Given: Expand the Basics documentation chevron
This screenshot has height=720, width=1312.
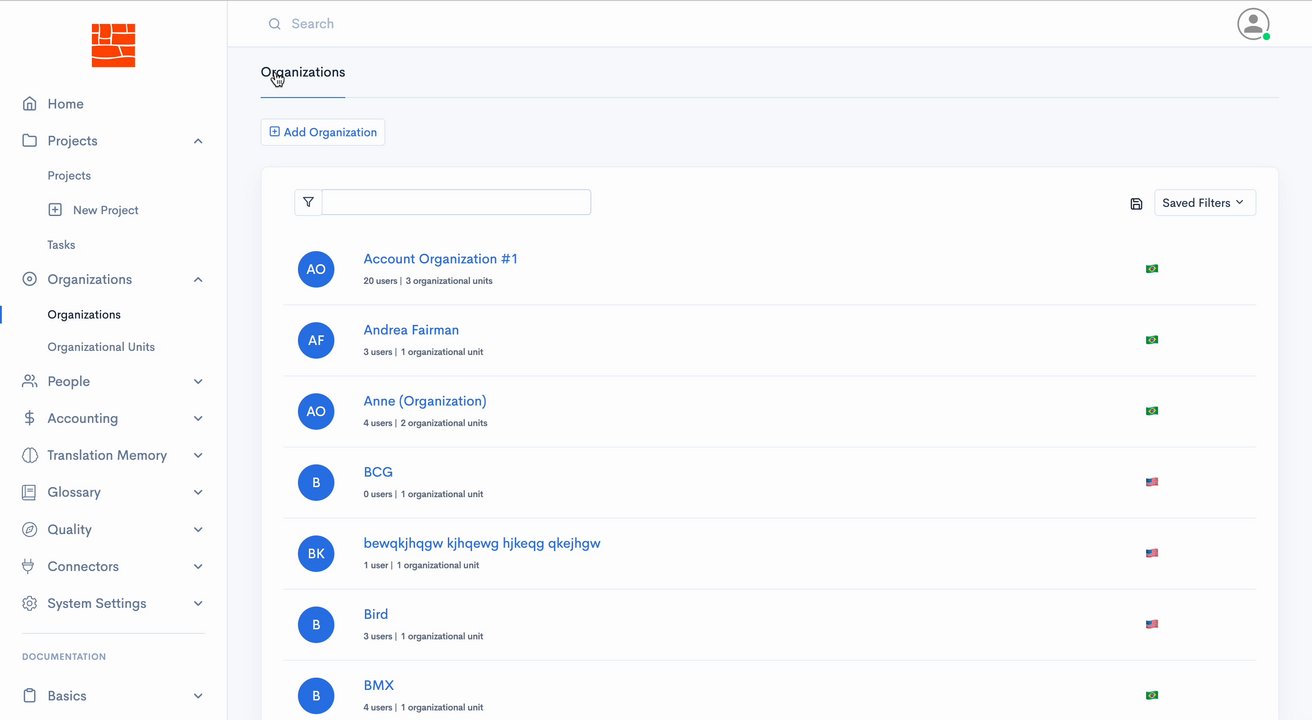Looking at the screenshot, I should pos(198,696).
